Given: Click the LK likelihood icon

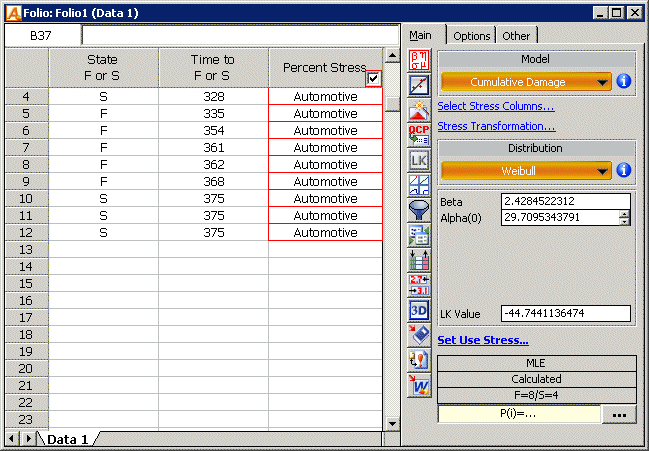Looking at the screenshot, I should (419, 159).
